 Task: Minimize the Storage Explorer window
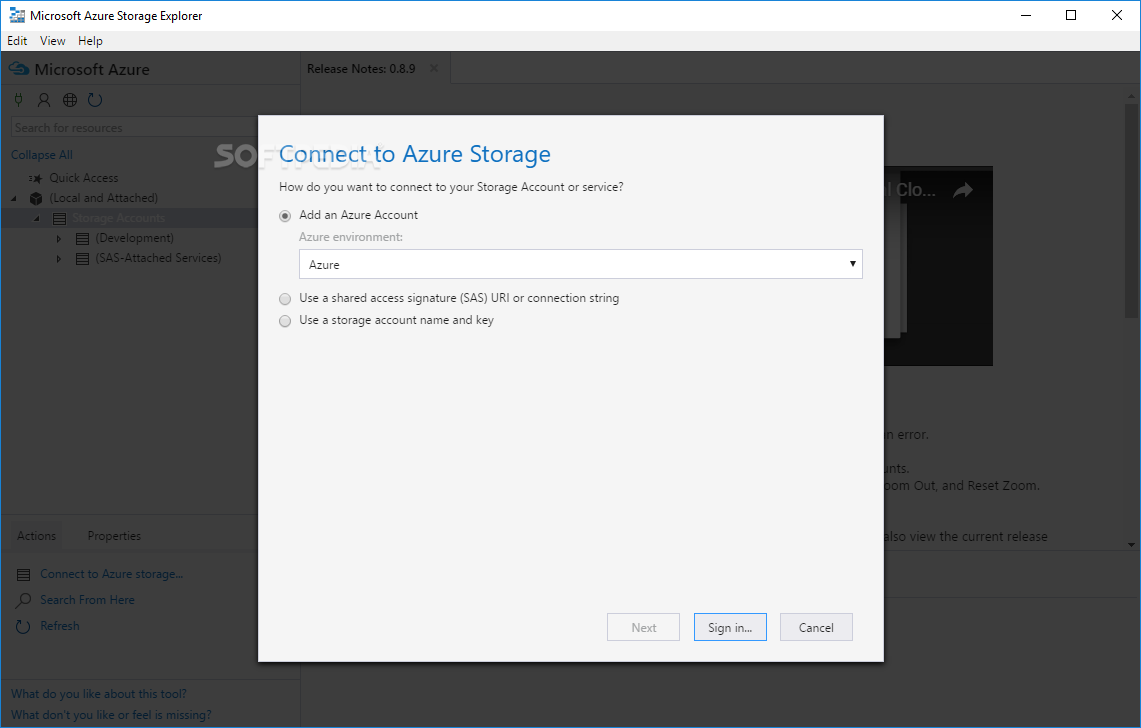click(x=1026, y=15)
